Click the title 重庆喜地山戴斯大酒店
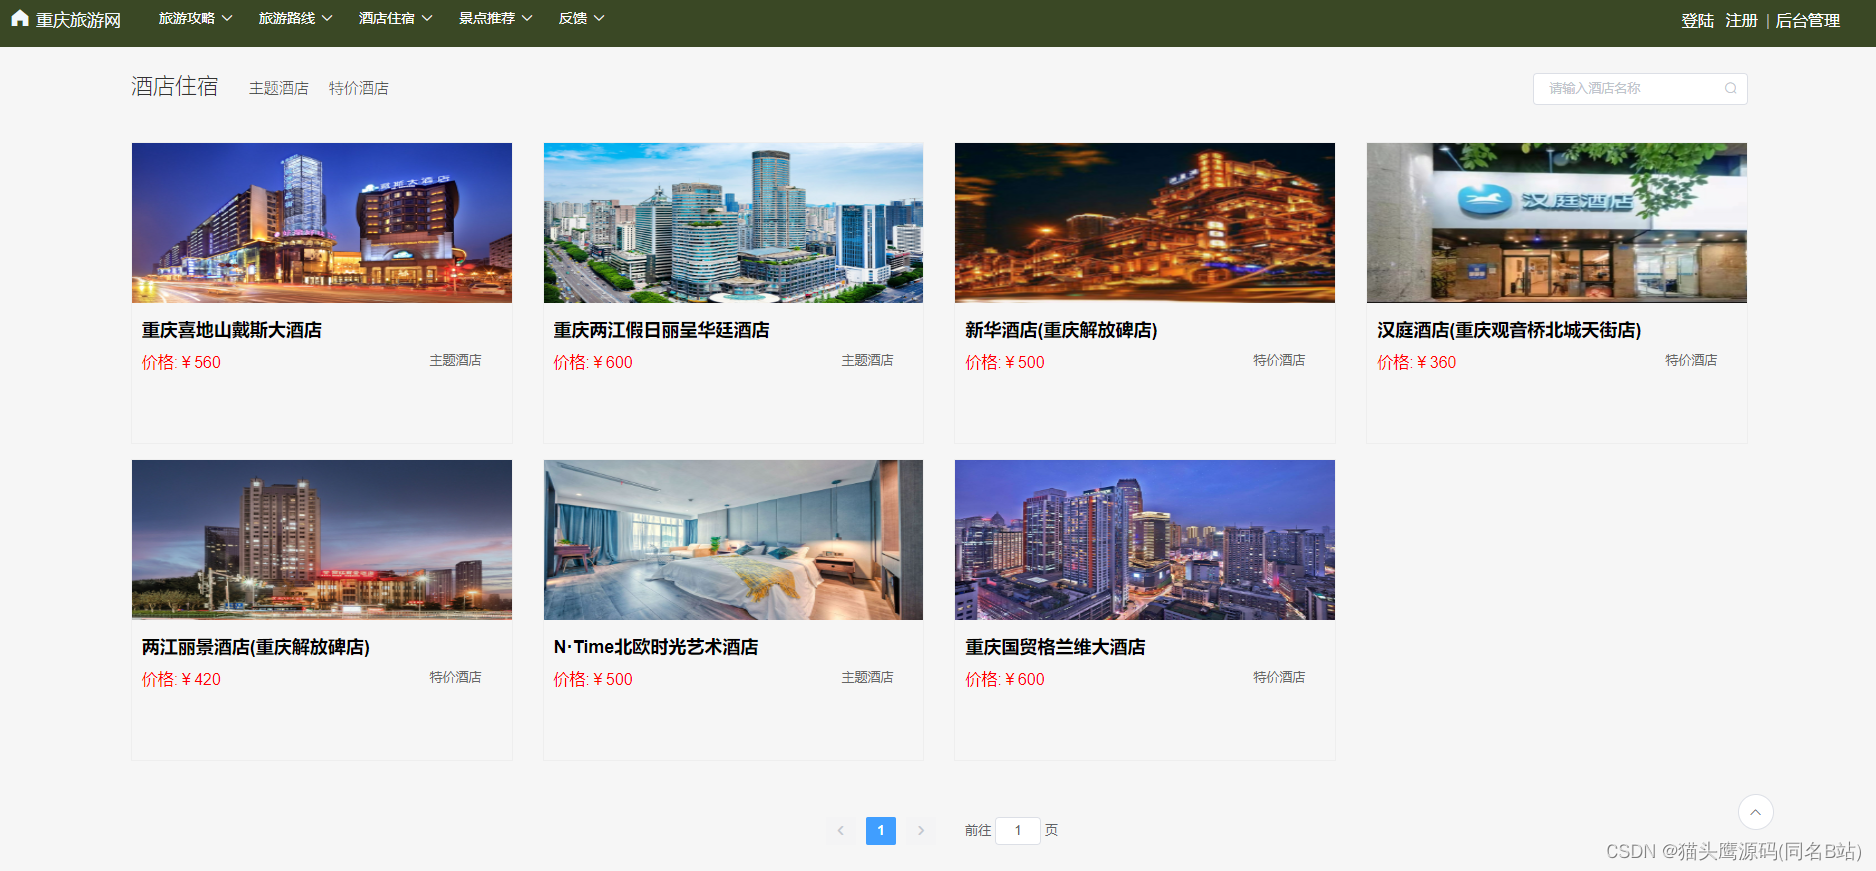Image resolution: width=1876 pixels, height=871 pixels. pyautogui.click(x=232, y=330)
